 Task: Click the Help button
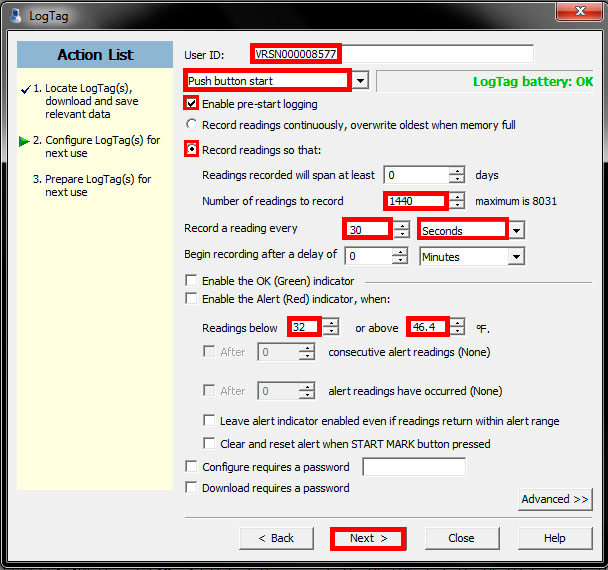click(554, 538)
